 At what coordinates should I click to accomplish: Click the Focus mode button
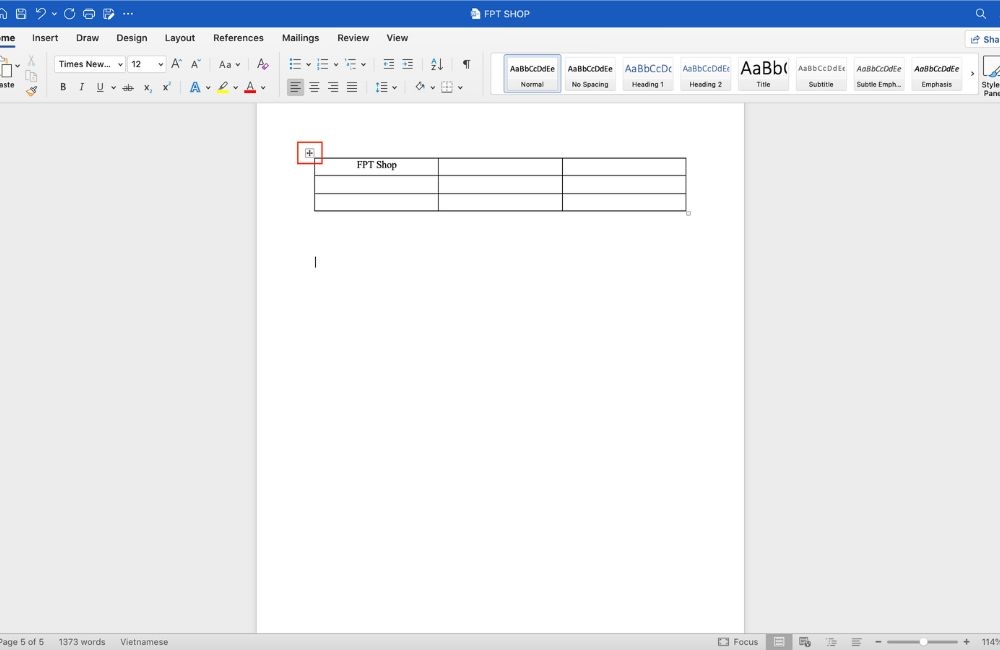pyautogui.click(x=738, y=642)
